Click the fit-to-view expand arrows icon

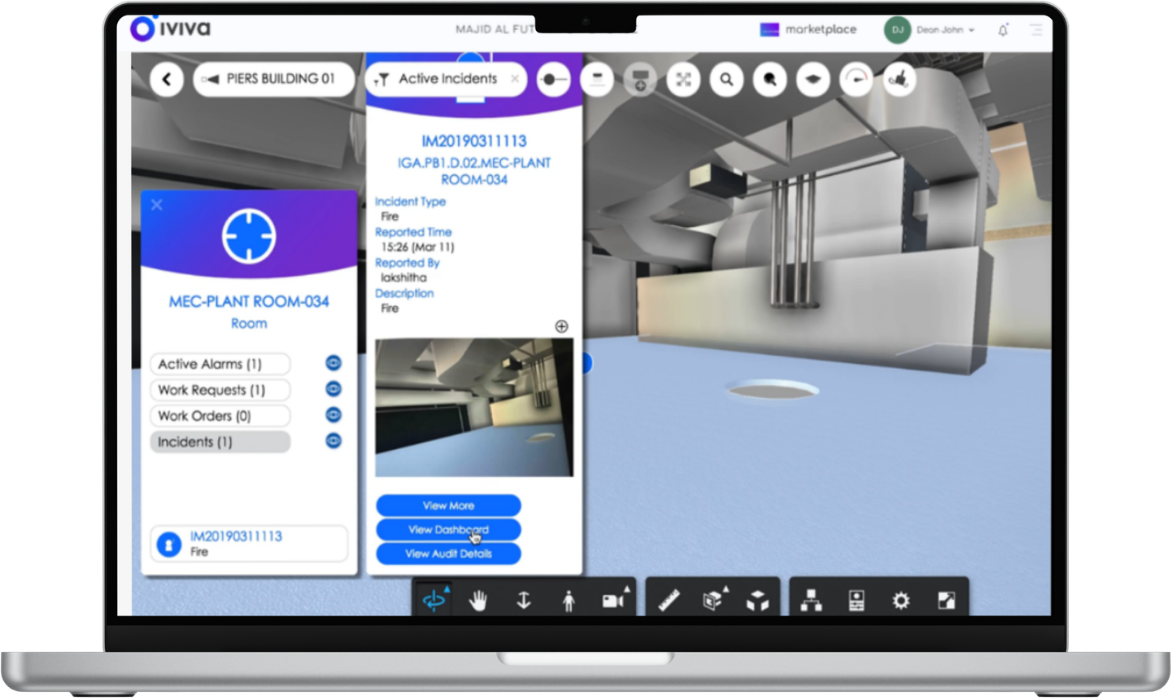[x=683, y=79]
